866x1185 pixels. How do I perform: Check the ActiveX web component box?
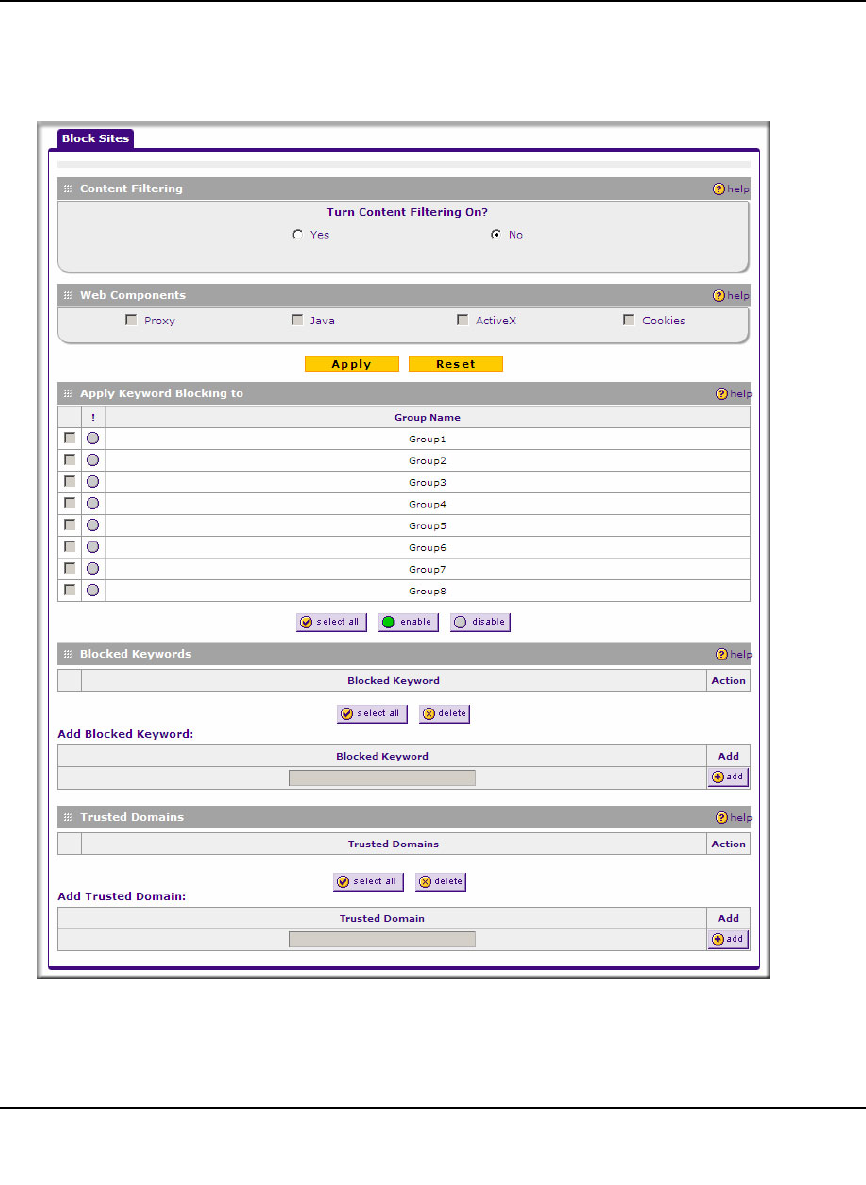(x=462, y=320)
